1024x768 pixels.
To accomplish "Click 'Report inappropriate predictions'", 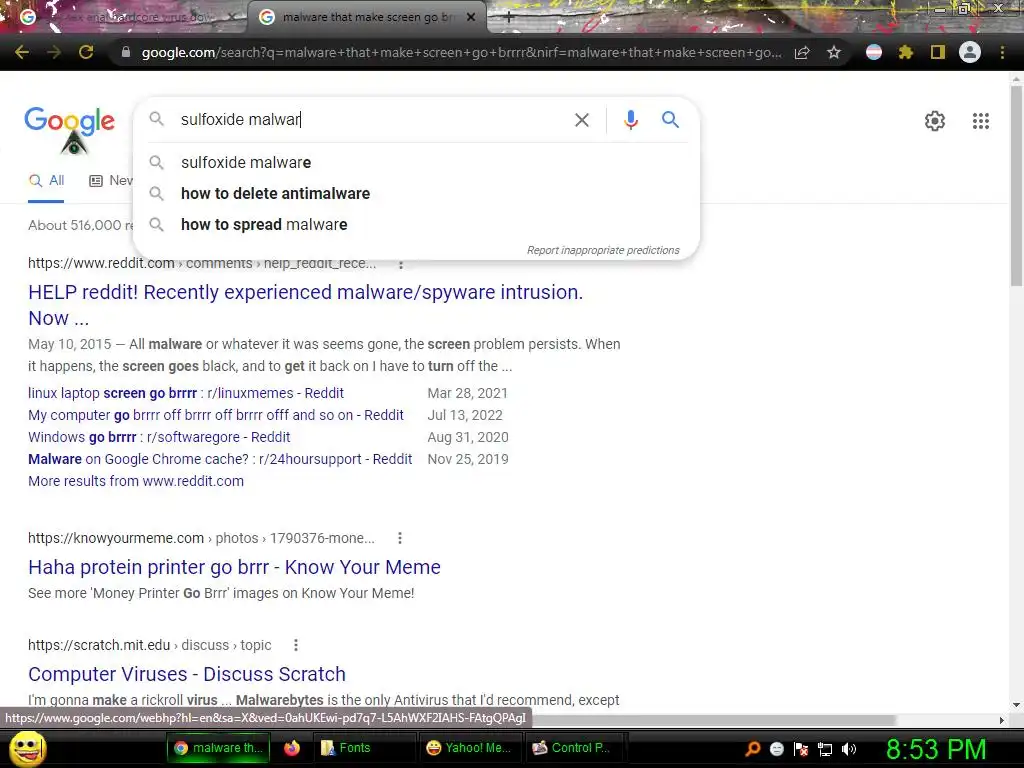I will tap(603, 250).
